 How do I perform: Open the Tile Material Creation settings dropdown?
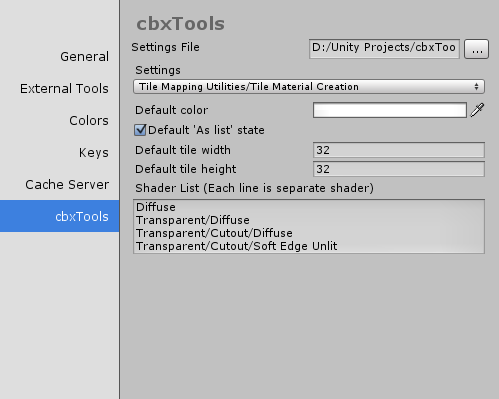point(309,87)
